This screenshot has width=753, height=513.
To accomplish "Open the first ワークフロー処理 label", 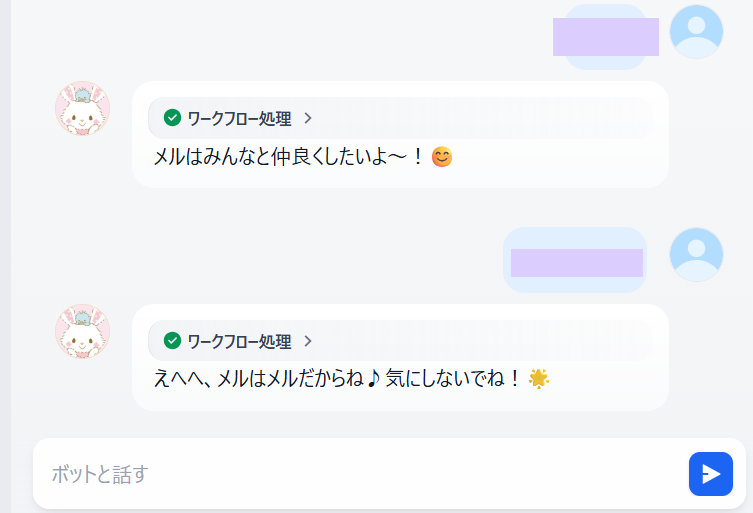I will tap(239, 118).
